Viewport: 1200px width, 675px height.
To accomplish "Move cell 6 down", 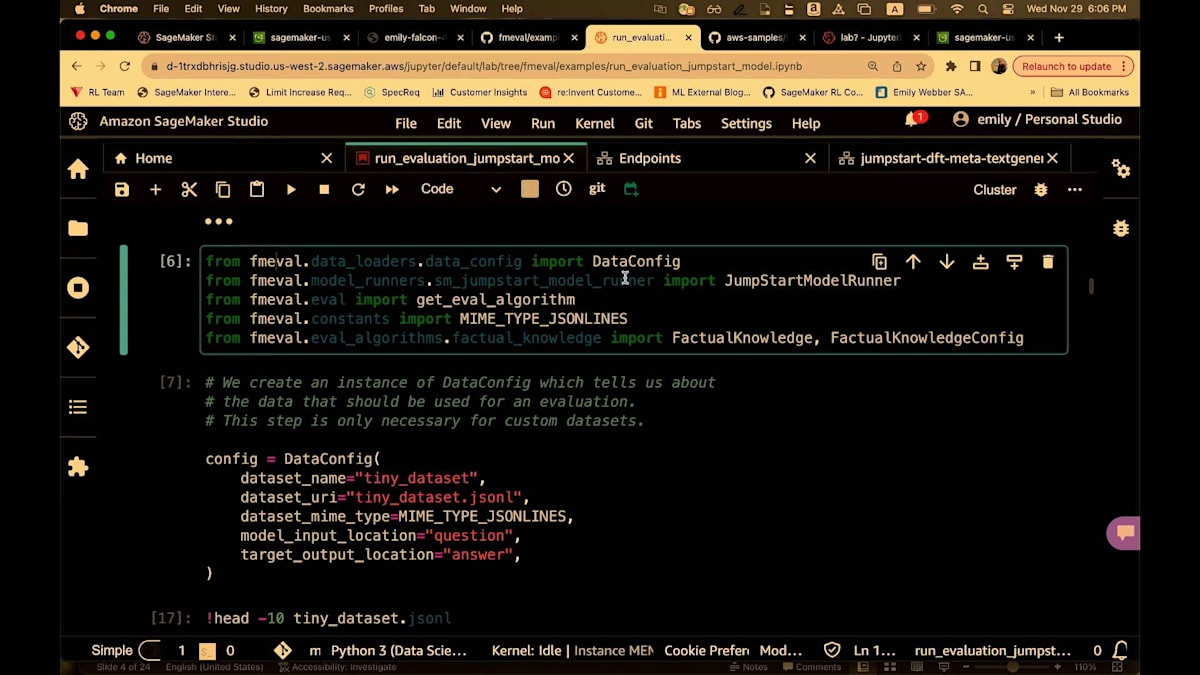I will [947, 262].
